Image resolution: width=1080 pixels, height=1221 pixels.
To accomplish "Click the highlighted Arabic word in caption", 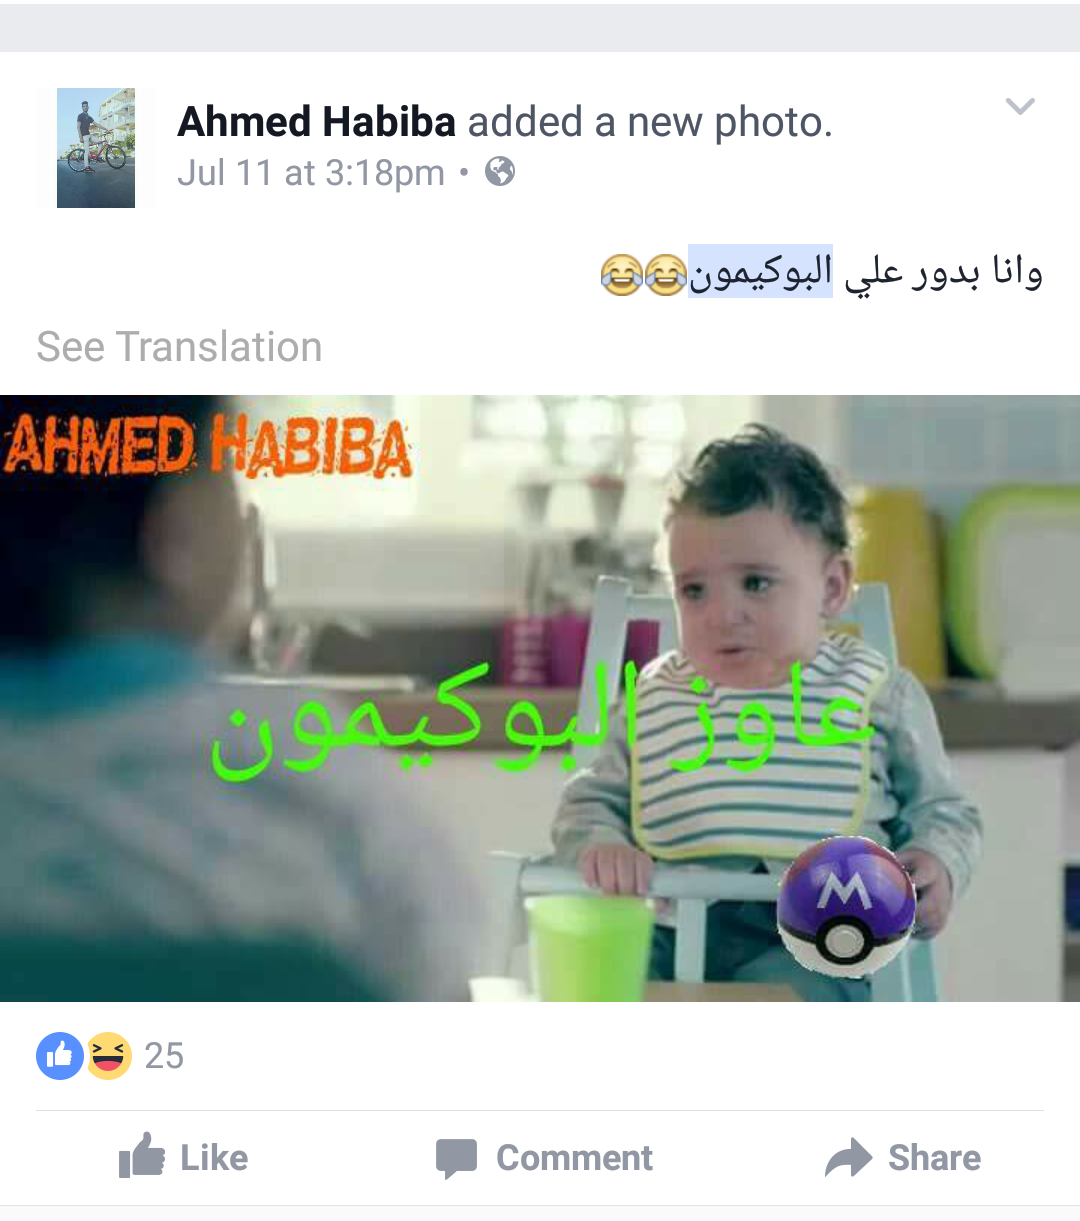I will (761, 272).
